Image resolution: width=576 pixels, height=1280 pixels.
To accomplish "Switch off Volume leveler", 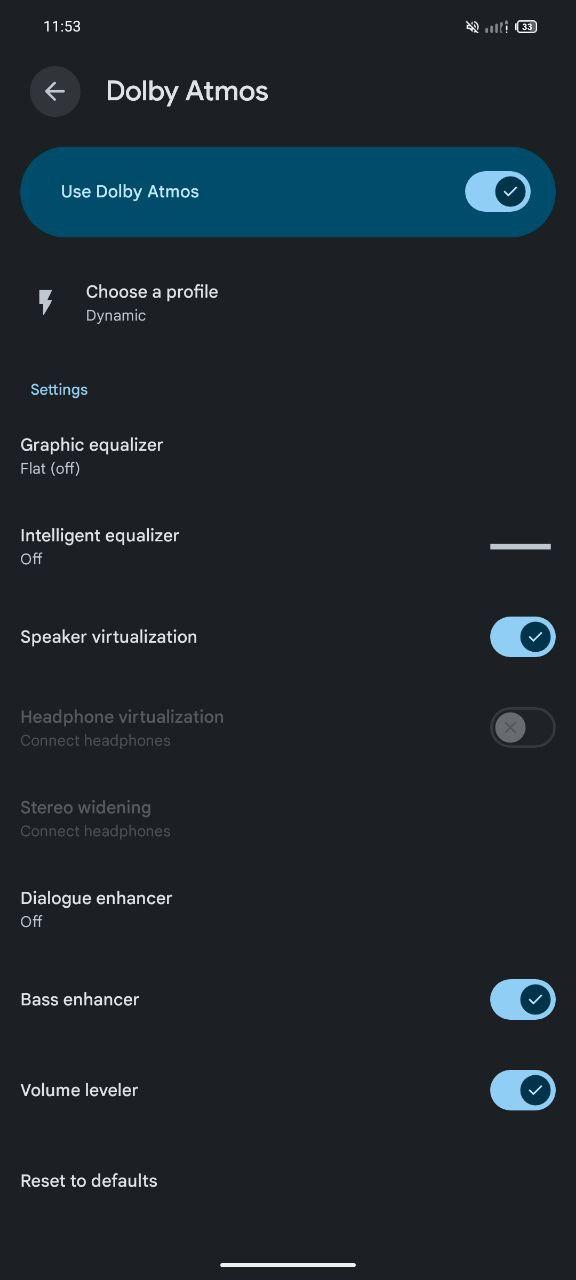I will [x=522, y=1090].
